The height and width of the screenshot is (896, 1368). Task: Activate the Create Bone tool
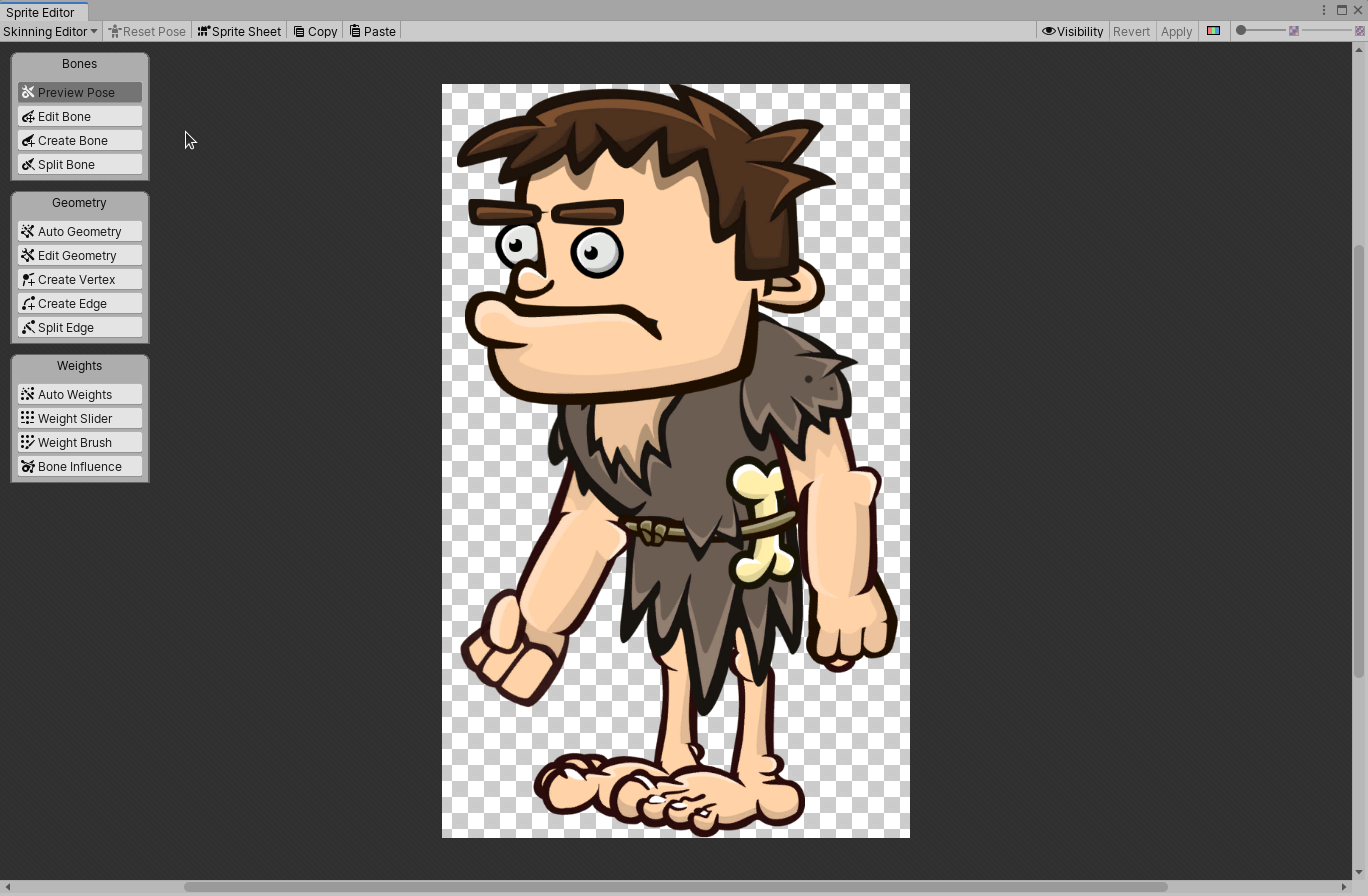(79, 141)
